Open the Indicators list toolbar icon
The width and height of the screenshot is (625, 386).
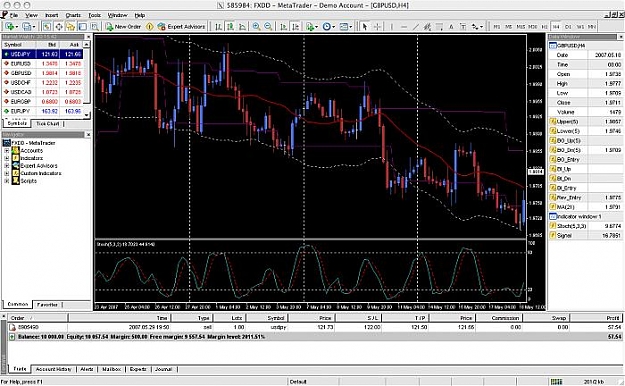tap(310, 27)
